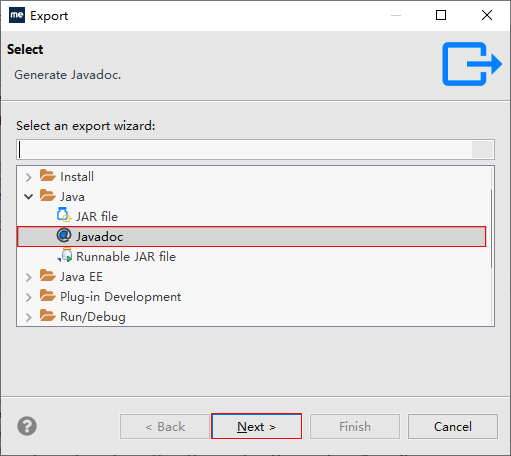
Task: Focus the export wizard filter field
Action: tap(255, 149)
